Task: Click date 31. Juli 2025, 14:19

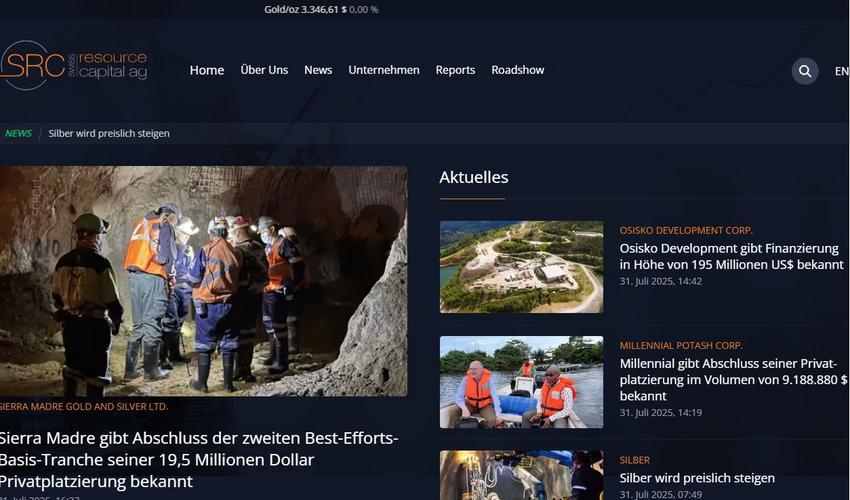Action: 661,413
